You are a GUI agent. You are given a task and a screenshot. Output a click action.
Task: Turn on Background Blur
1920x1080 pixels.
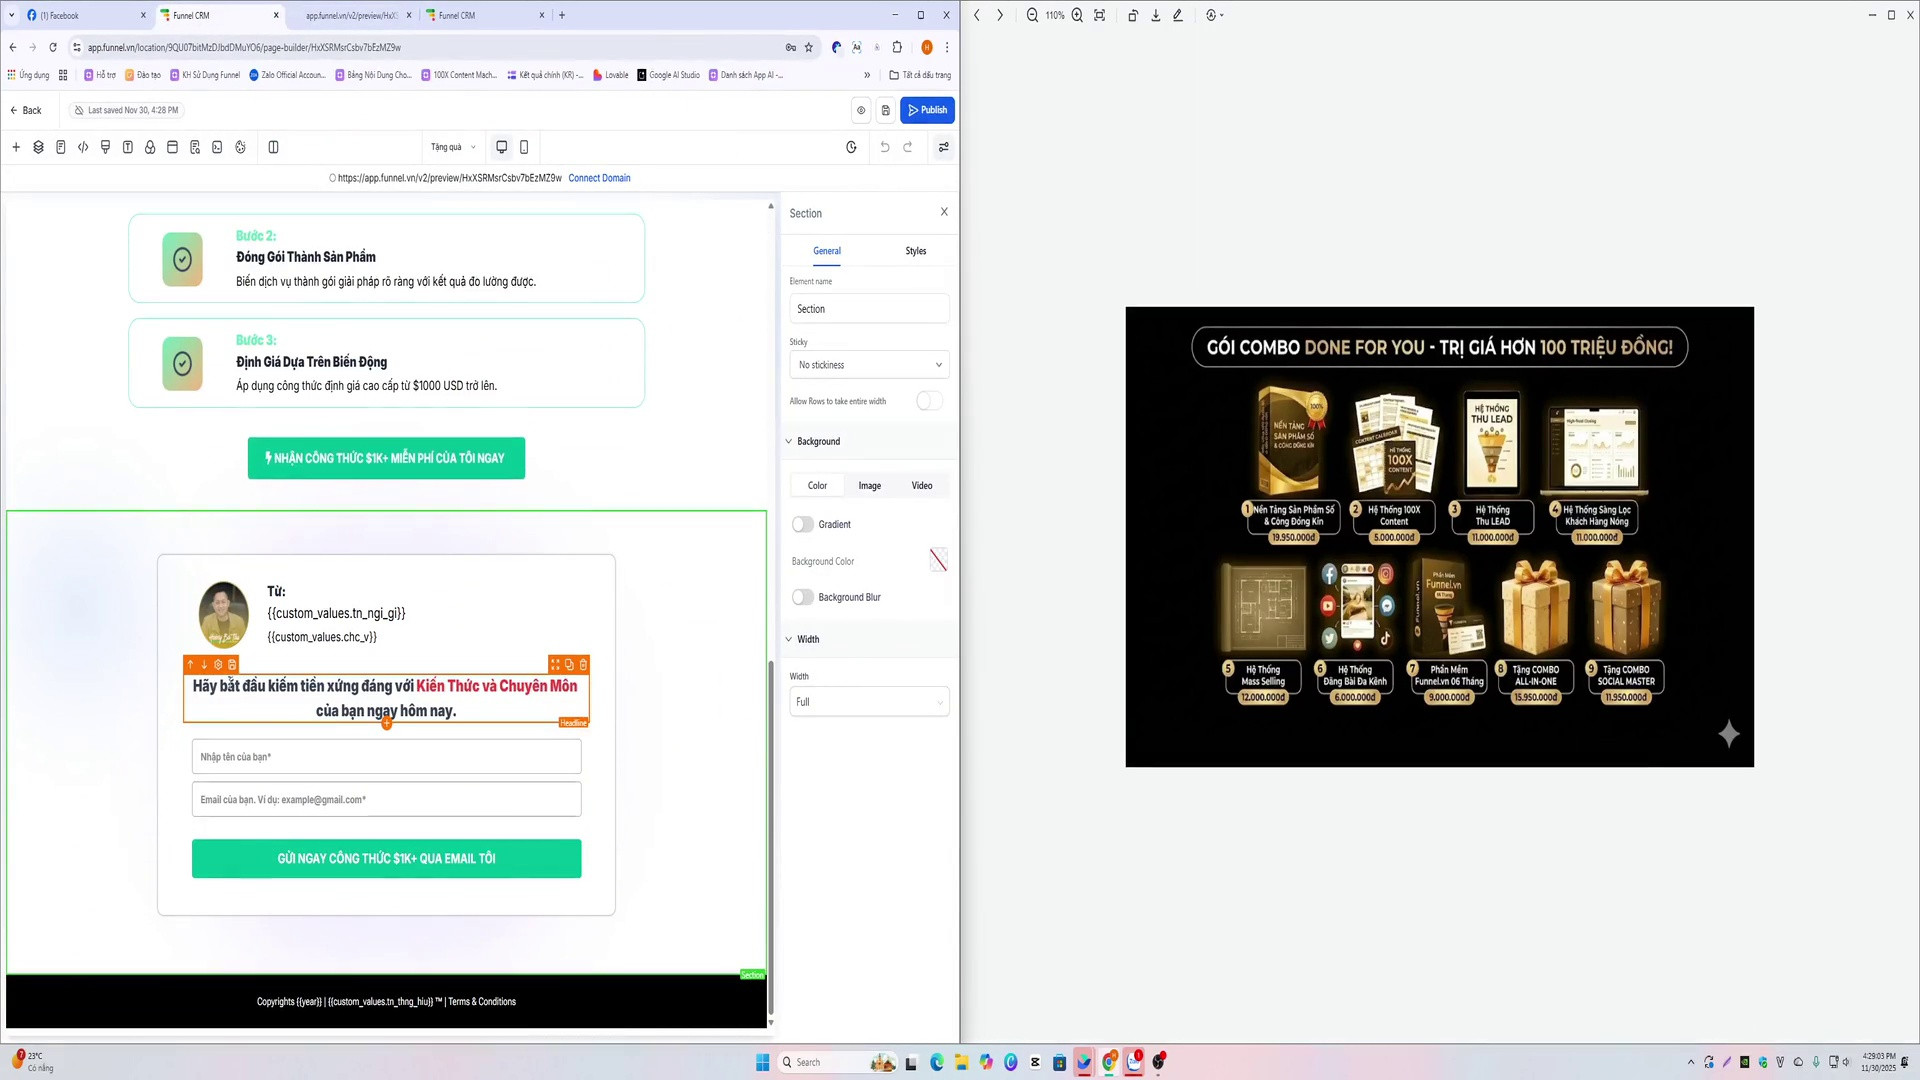(803, 597)
